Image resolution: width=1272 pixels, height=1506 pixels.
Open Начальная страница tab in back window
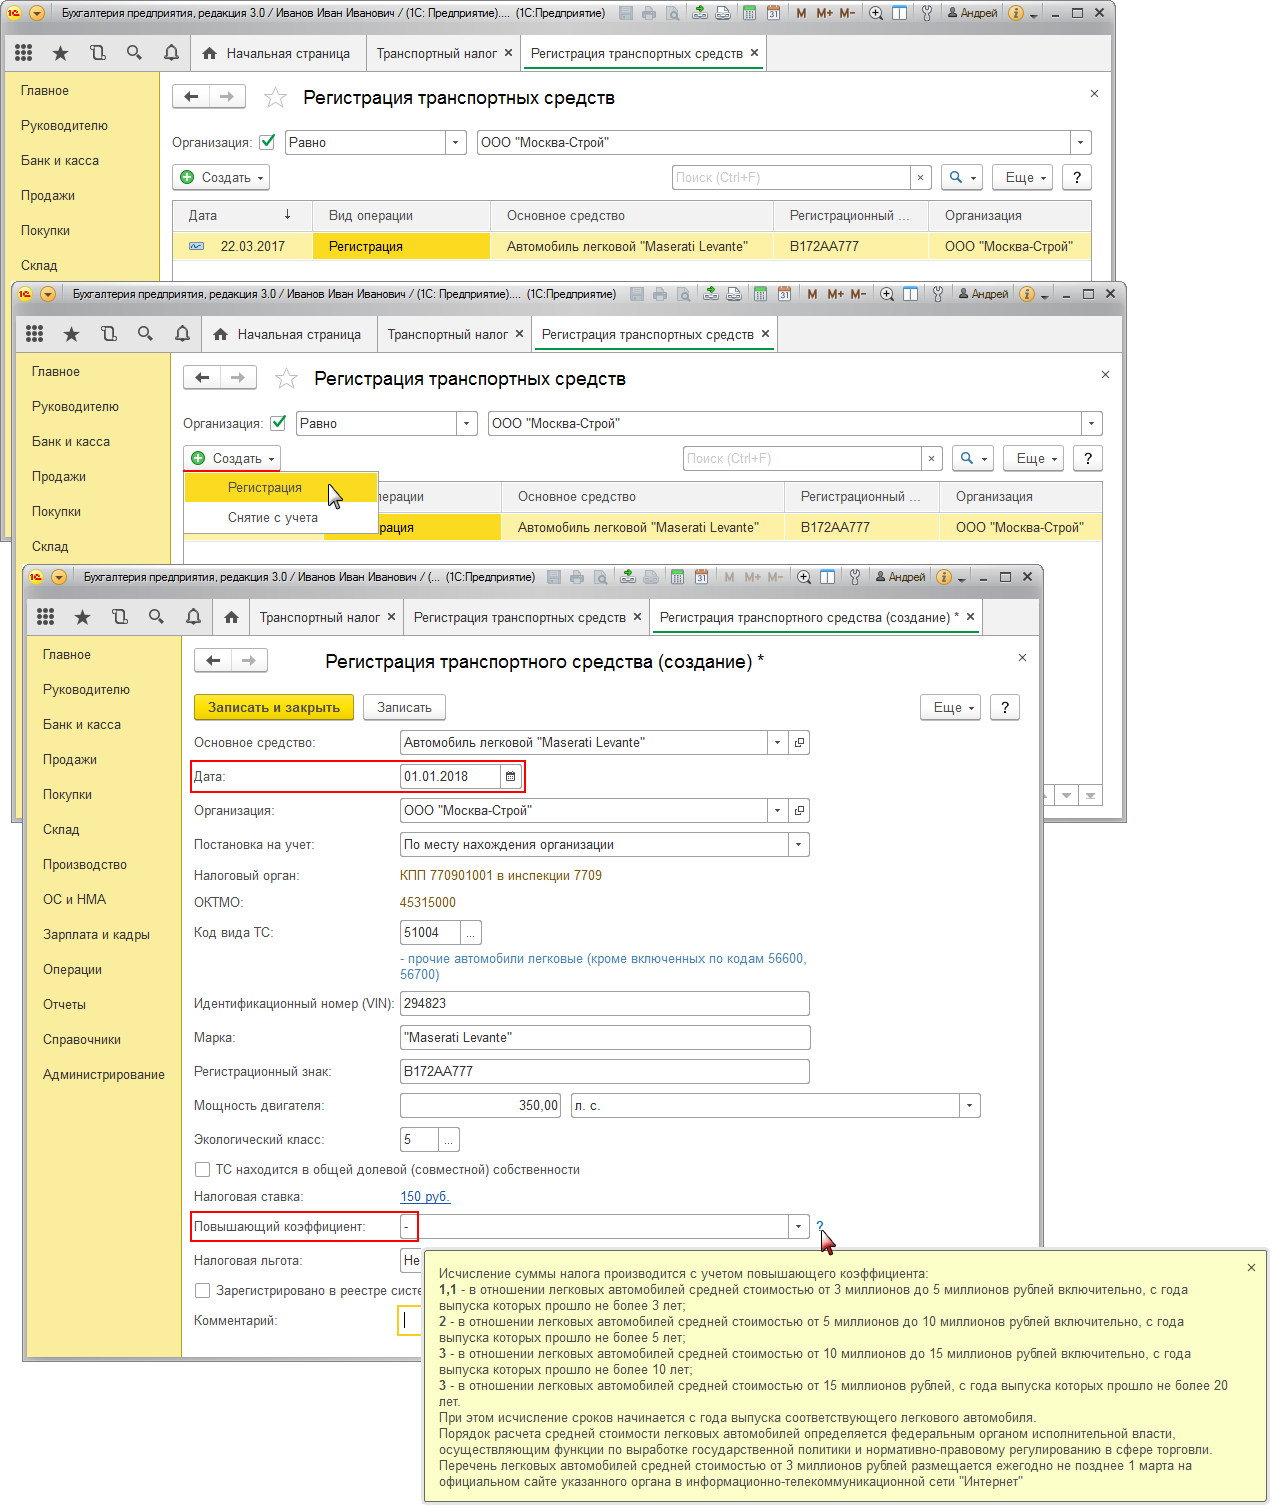(x=277, y=53)
